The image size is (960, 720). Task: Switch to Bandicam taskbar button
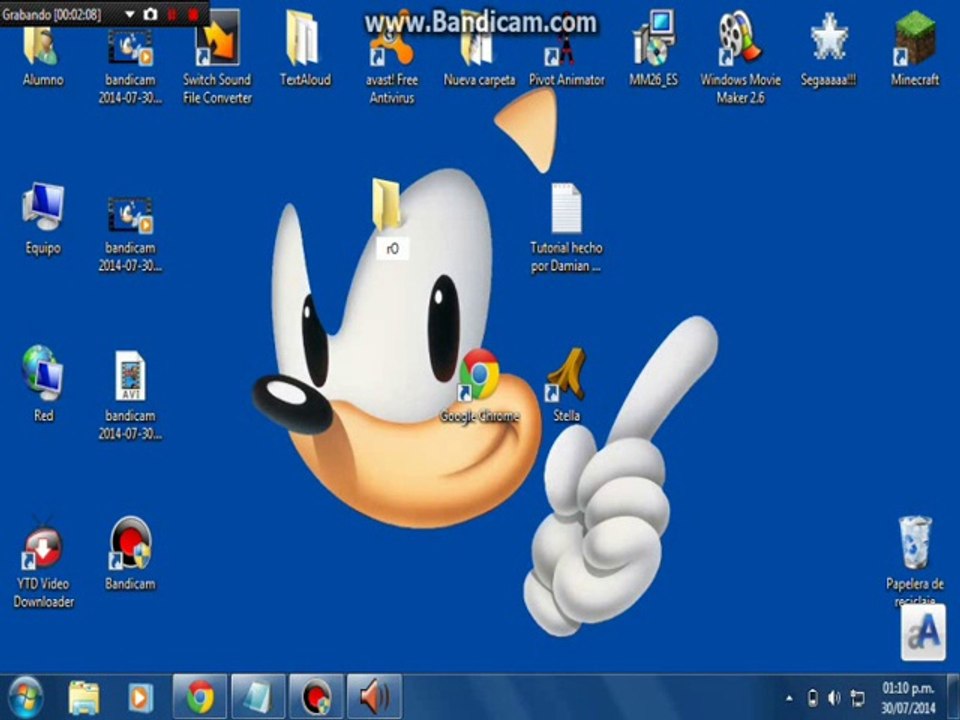[x=316, y=697]
